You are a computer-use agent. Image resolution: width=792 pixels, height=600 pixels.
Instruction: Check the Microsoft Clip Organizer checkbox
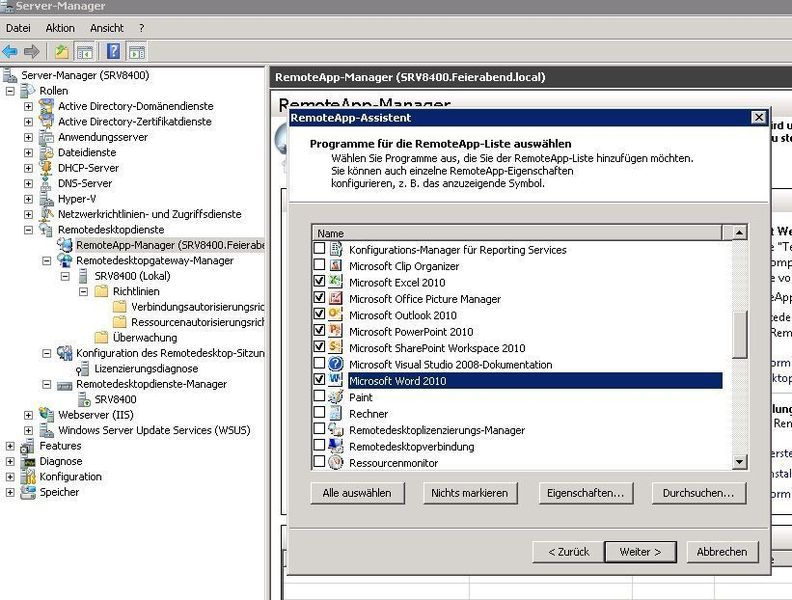(319, 264)
